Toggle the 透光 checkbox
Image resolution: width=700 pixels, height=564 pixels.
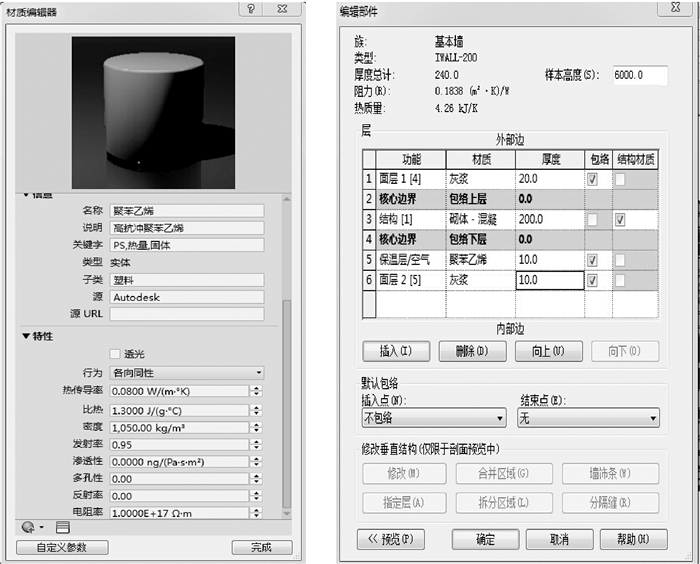coord(115,354)
